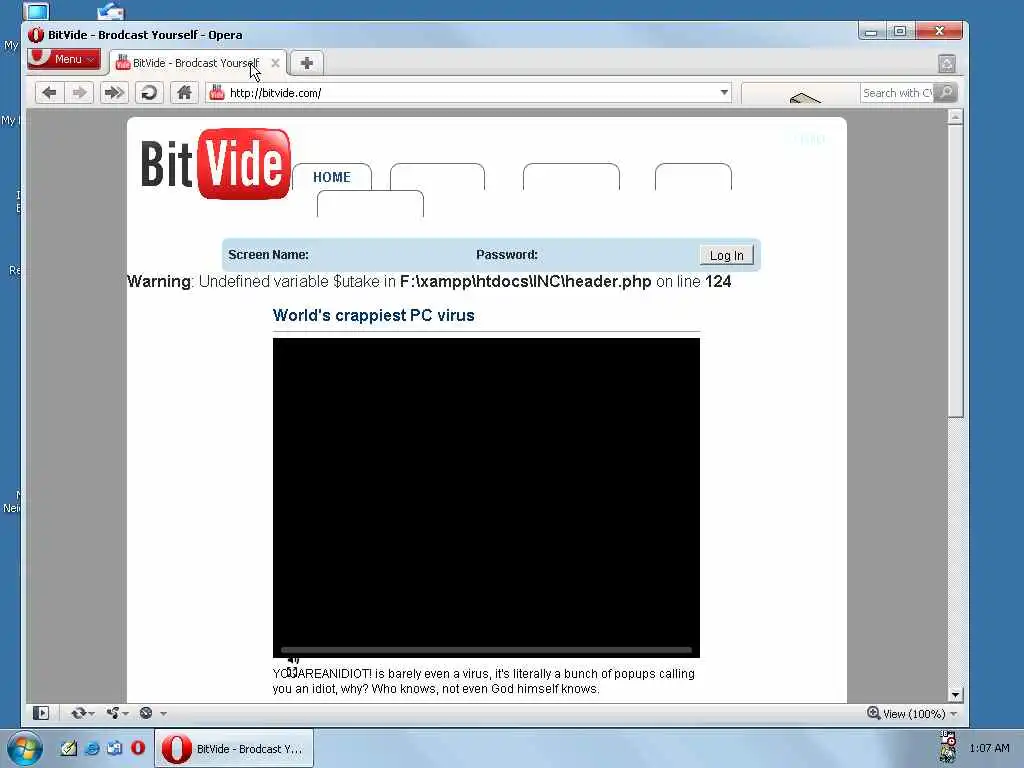Open the Opera Link sync status menu
Screen dimensions: 1024x768
point(82,713)
